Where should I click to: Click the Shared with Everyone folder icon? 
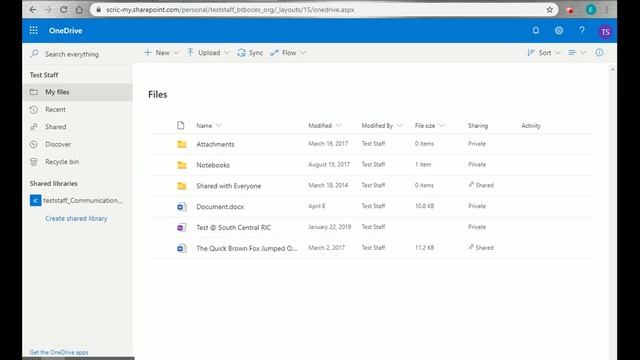[x=182, y=186]
